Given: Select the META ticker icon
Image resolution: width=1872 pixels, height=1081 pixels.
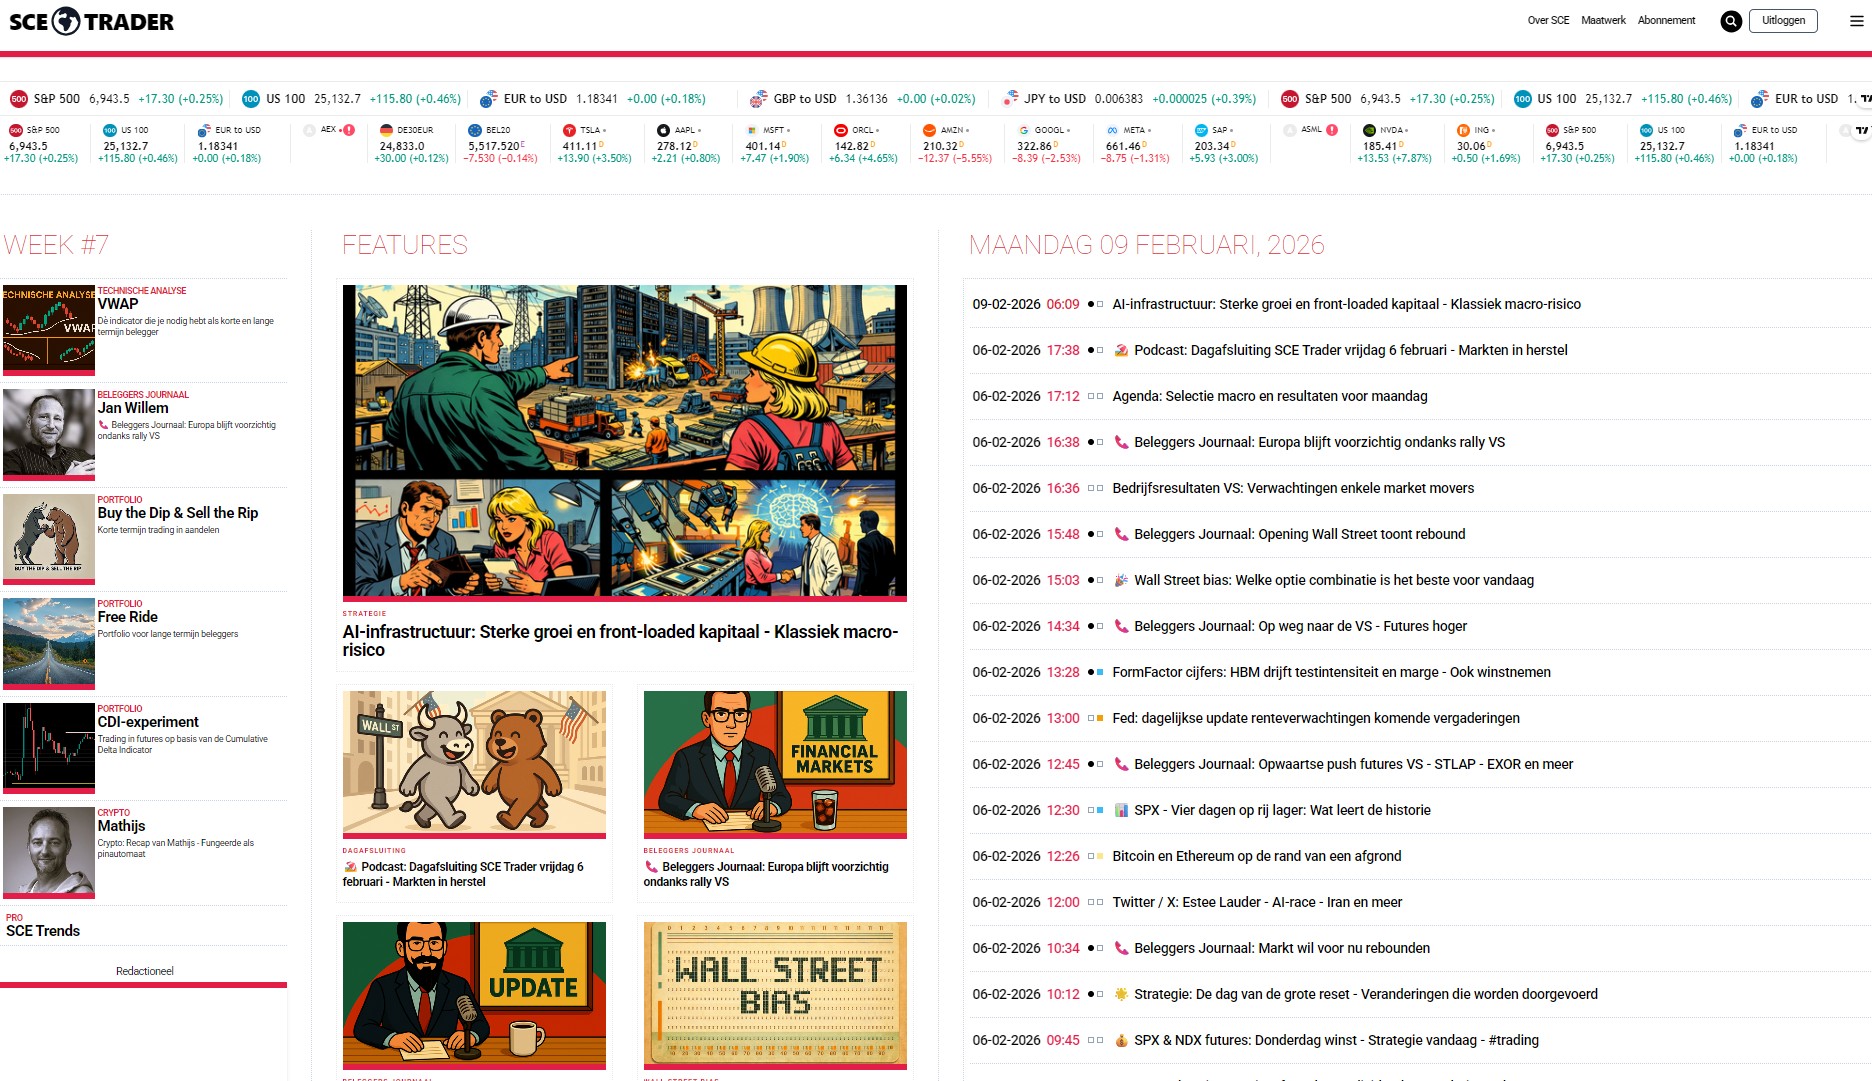Looking at the screenshot, I should point(1112,130).
